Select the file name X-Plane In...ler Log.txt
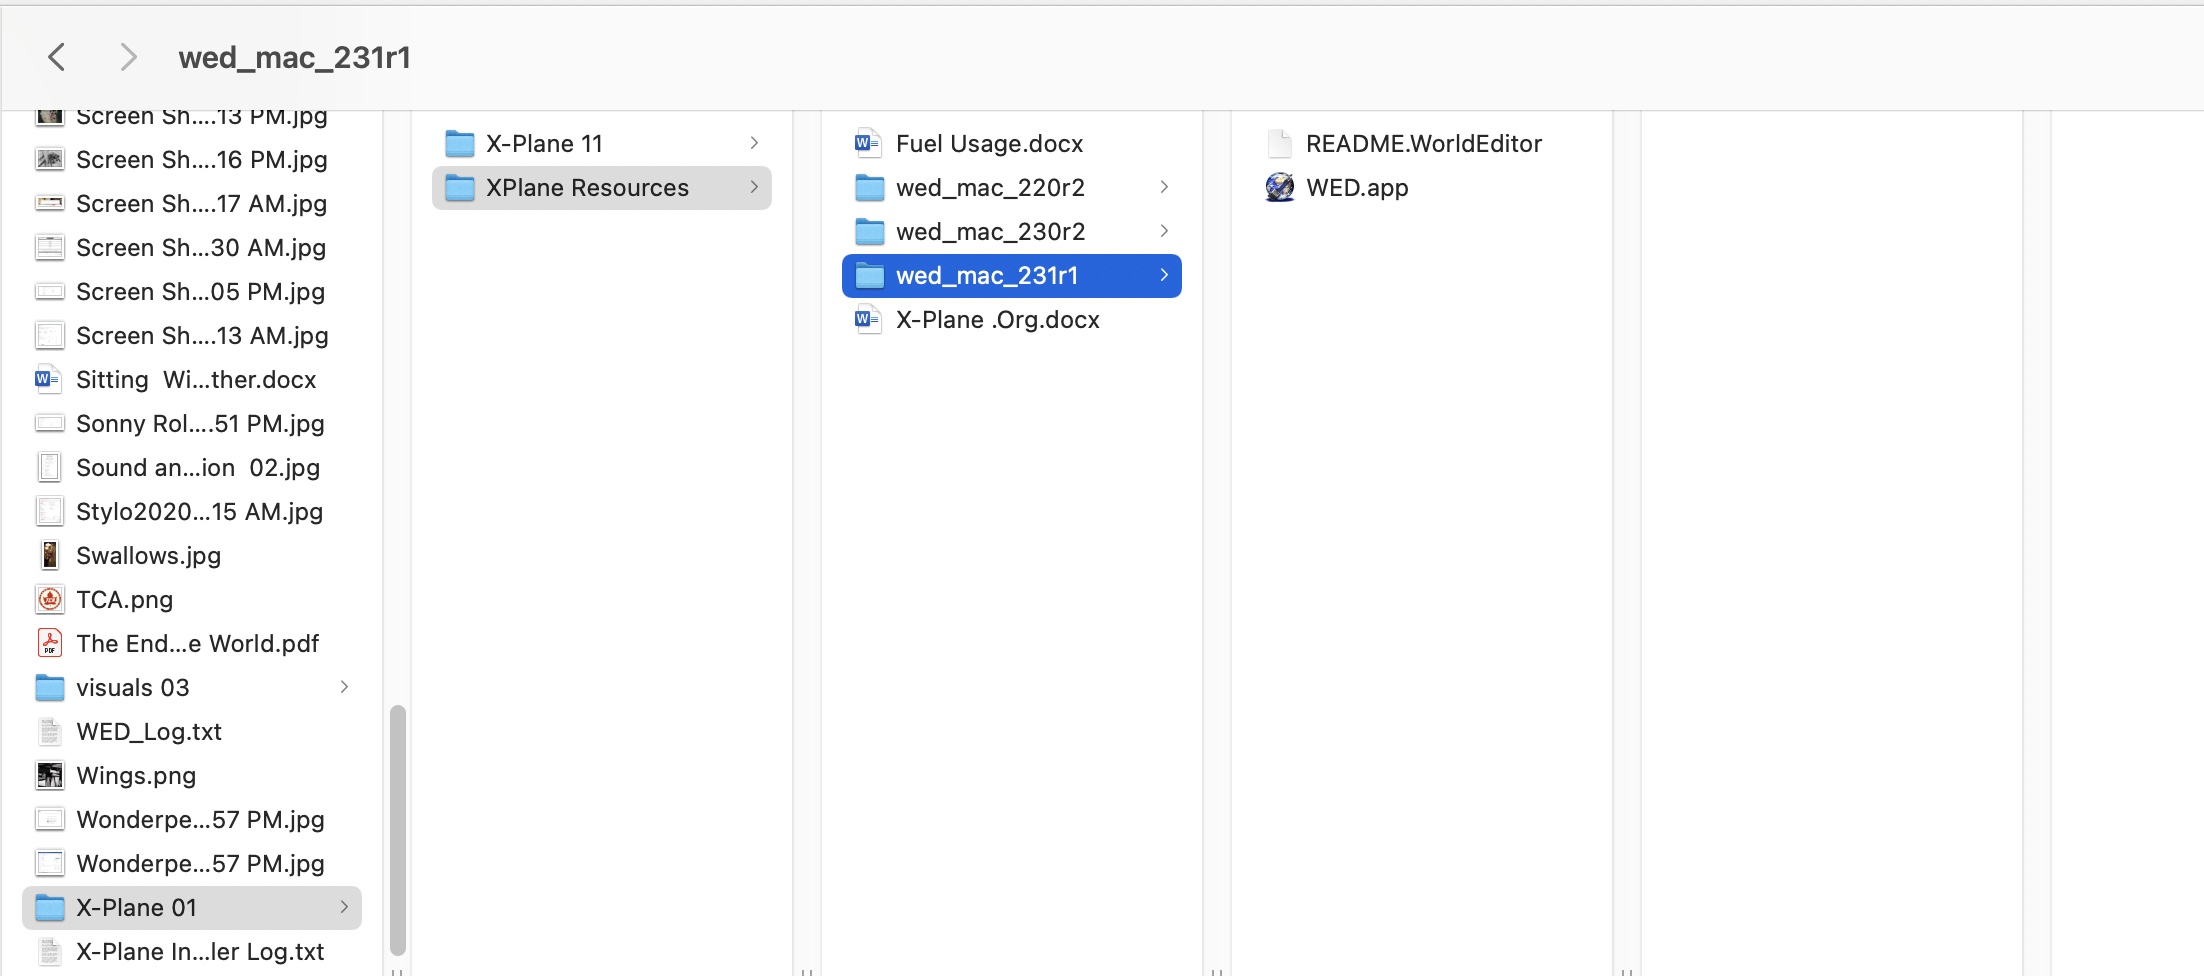The height and width of the screenshot is (976, 2204). pos(200,951)
